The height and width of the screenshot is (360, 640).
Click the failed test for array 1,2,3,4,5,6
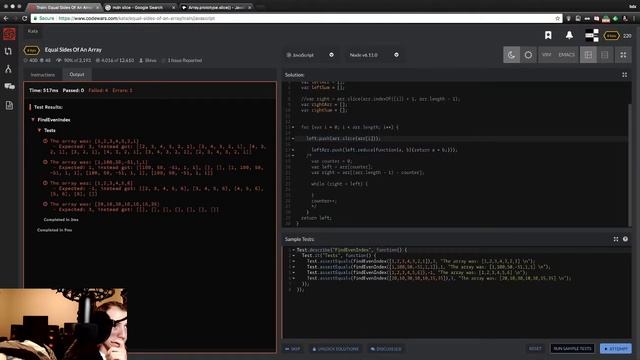(x=155, y=189)
